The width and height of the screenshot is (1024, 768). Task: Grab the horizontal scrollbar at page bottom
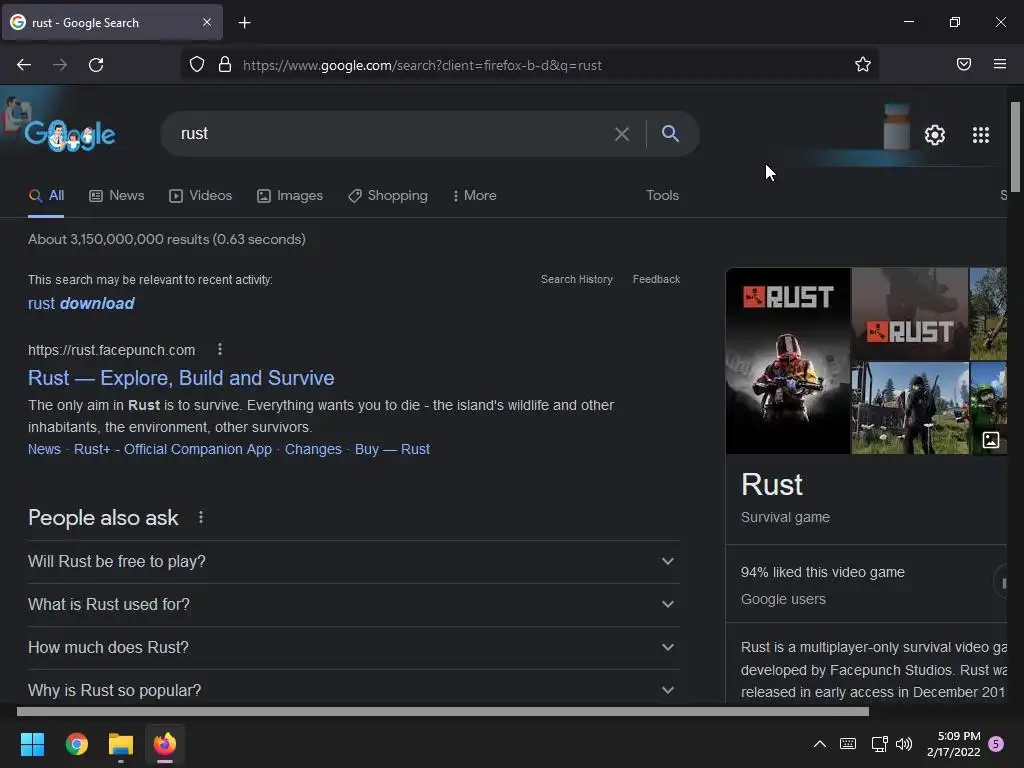(443, 711)
